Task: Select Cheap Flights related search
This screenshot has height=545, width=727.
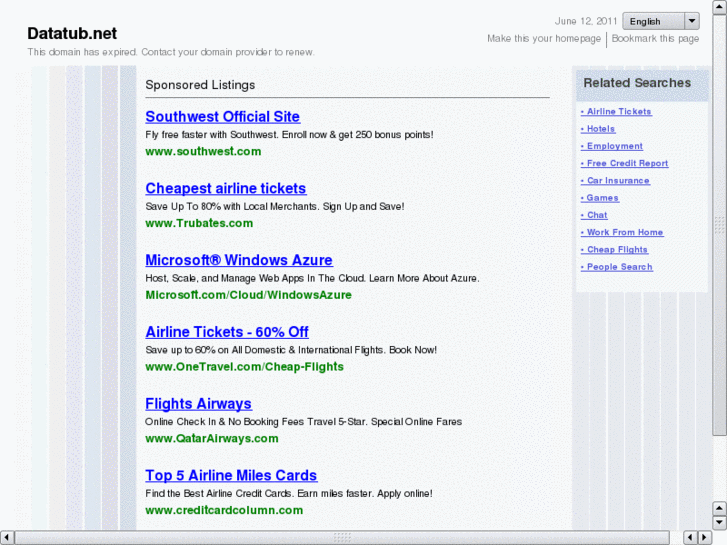Action: tap(615, 250)
